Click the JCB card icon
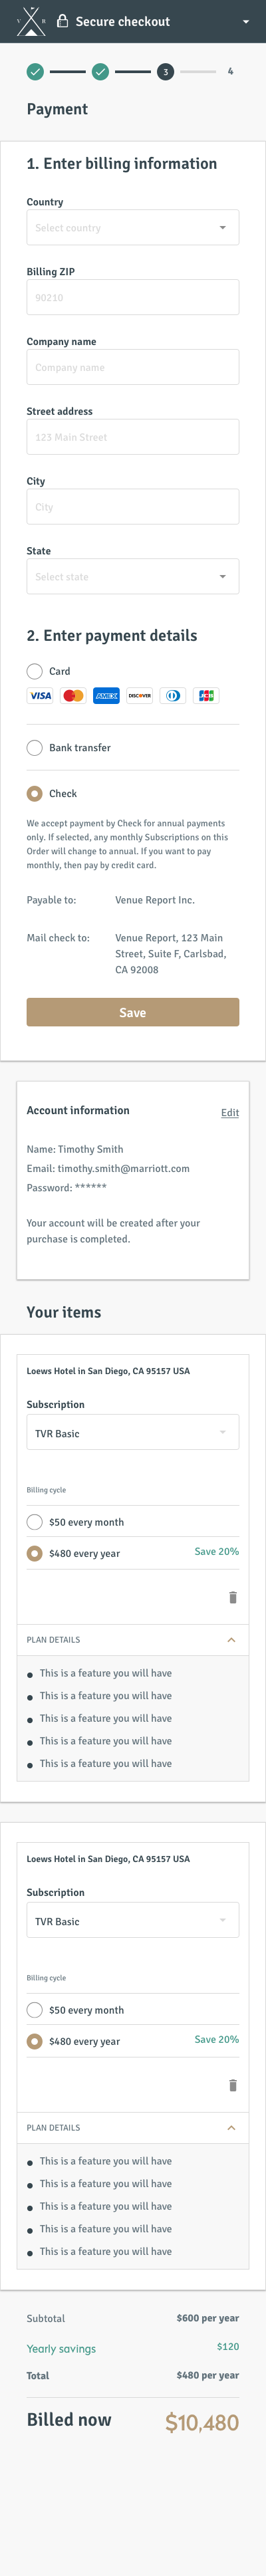Viewport: 266px width, 2576px height. (206, 695)
